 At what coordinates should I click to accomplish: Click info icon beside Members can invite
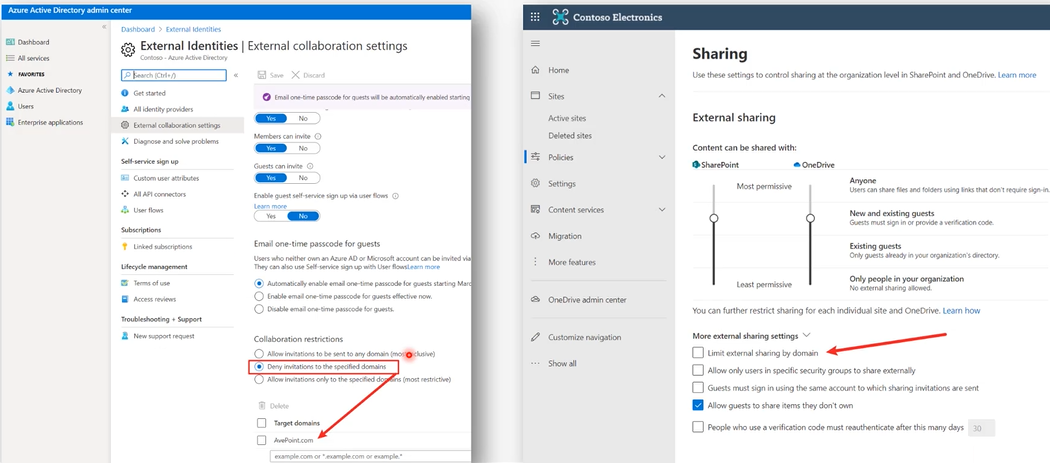point(317,136)
